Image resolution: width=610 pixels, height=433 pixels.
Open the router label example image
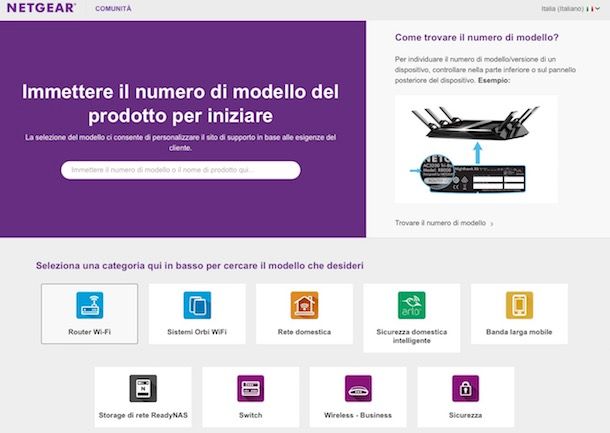(476, 149)
